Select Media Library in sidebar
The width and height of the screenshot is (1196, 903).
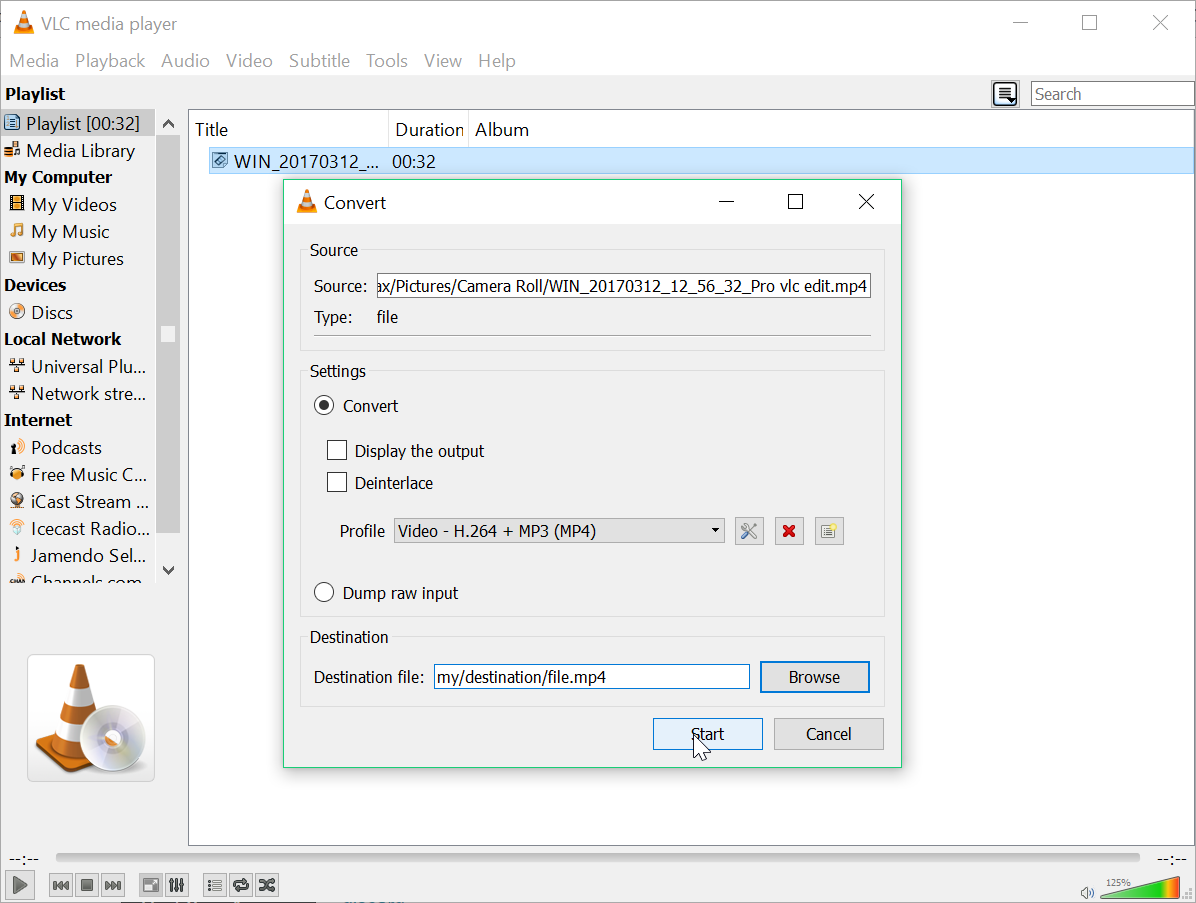[x=80, y=151]
